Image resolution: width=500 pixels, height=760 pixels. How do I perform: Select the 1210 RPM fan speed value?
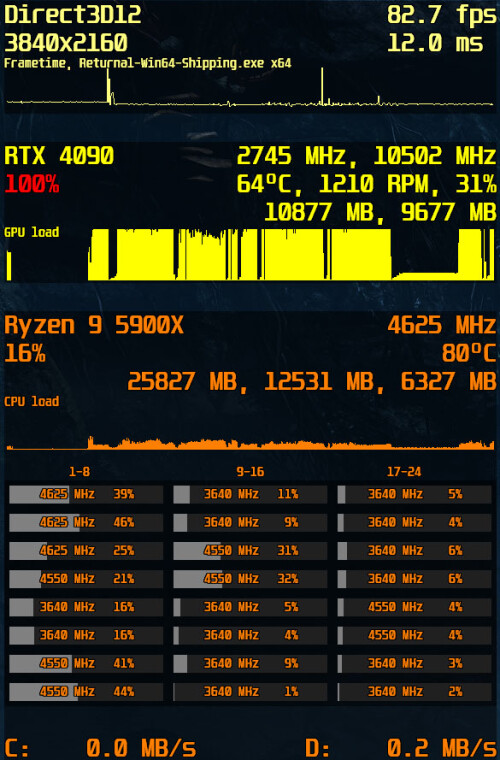click(380, 184)
